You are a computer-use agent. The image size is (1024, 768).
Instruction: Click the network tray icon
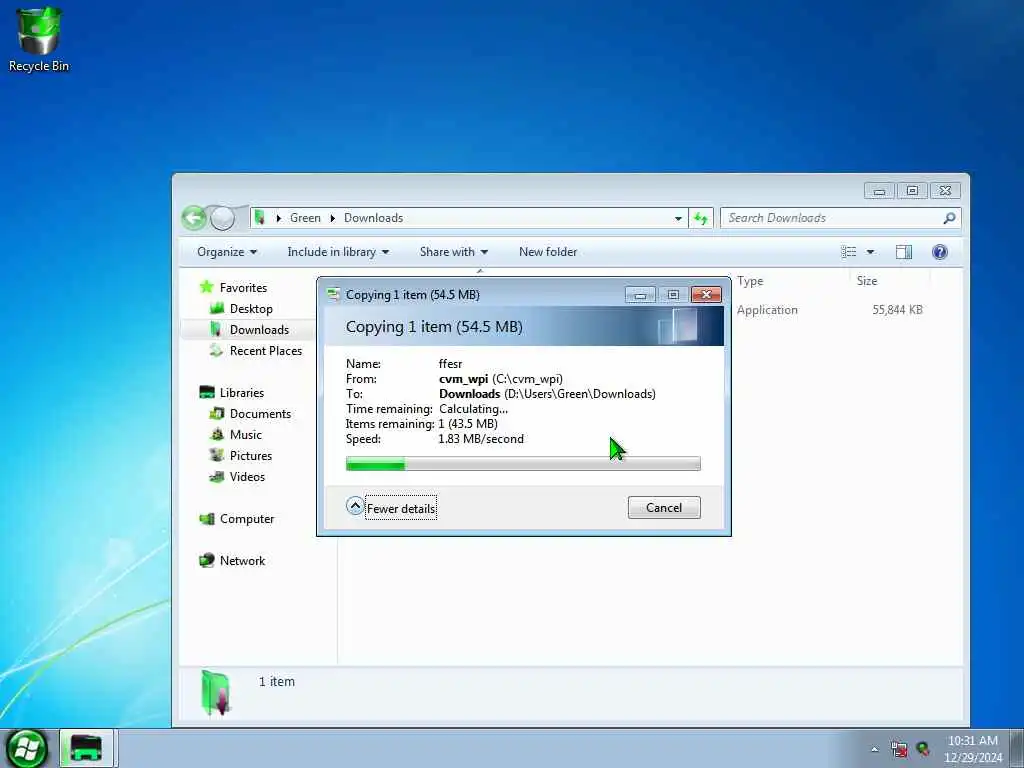click(x=899, y=750)
